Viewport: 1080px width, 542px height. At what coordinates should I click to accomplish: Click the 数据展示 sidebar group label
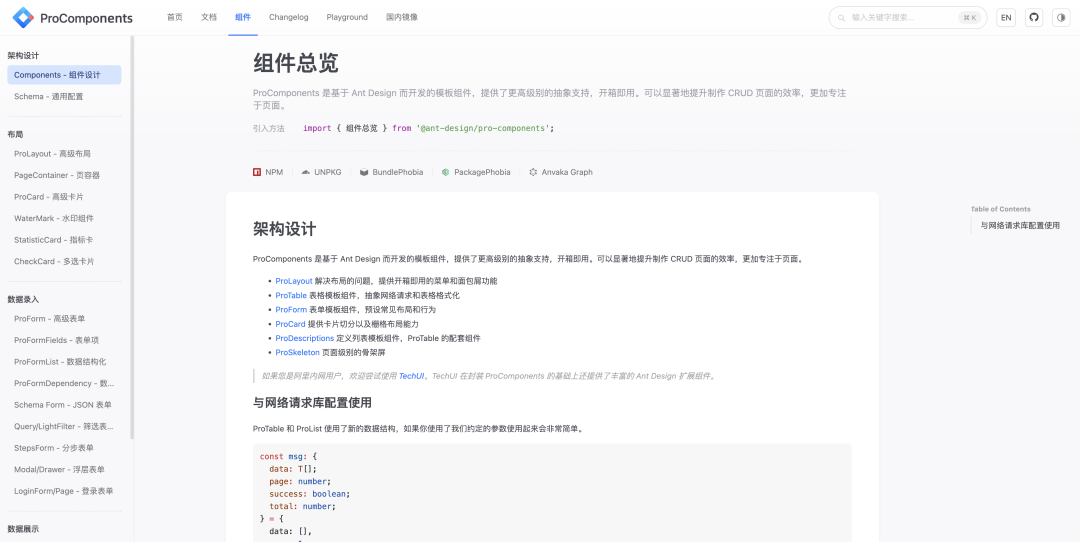pyautogui.click(x=23, y=529)
